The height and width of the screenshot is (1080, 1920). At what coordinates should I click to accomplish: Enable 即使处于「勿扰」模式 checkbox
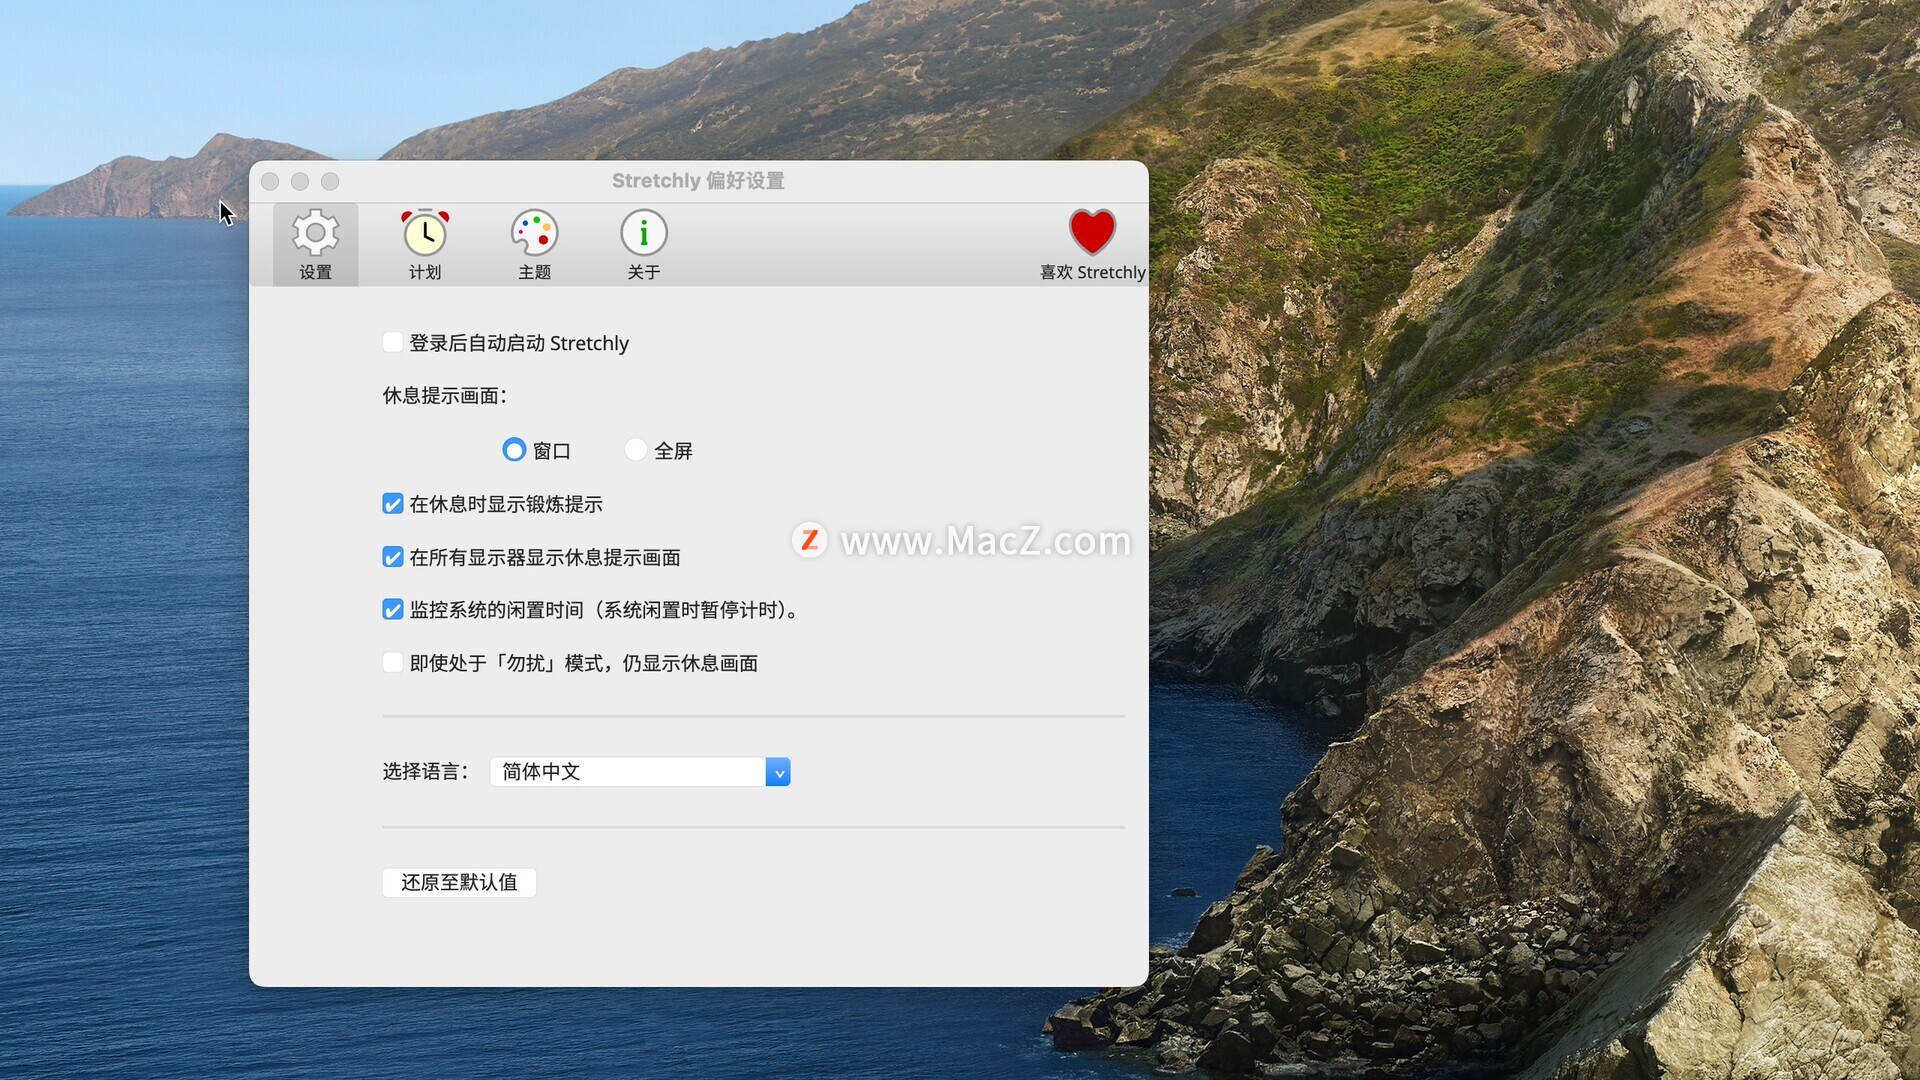coord(393,663)
